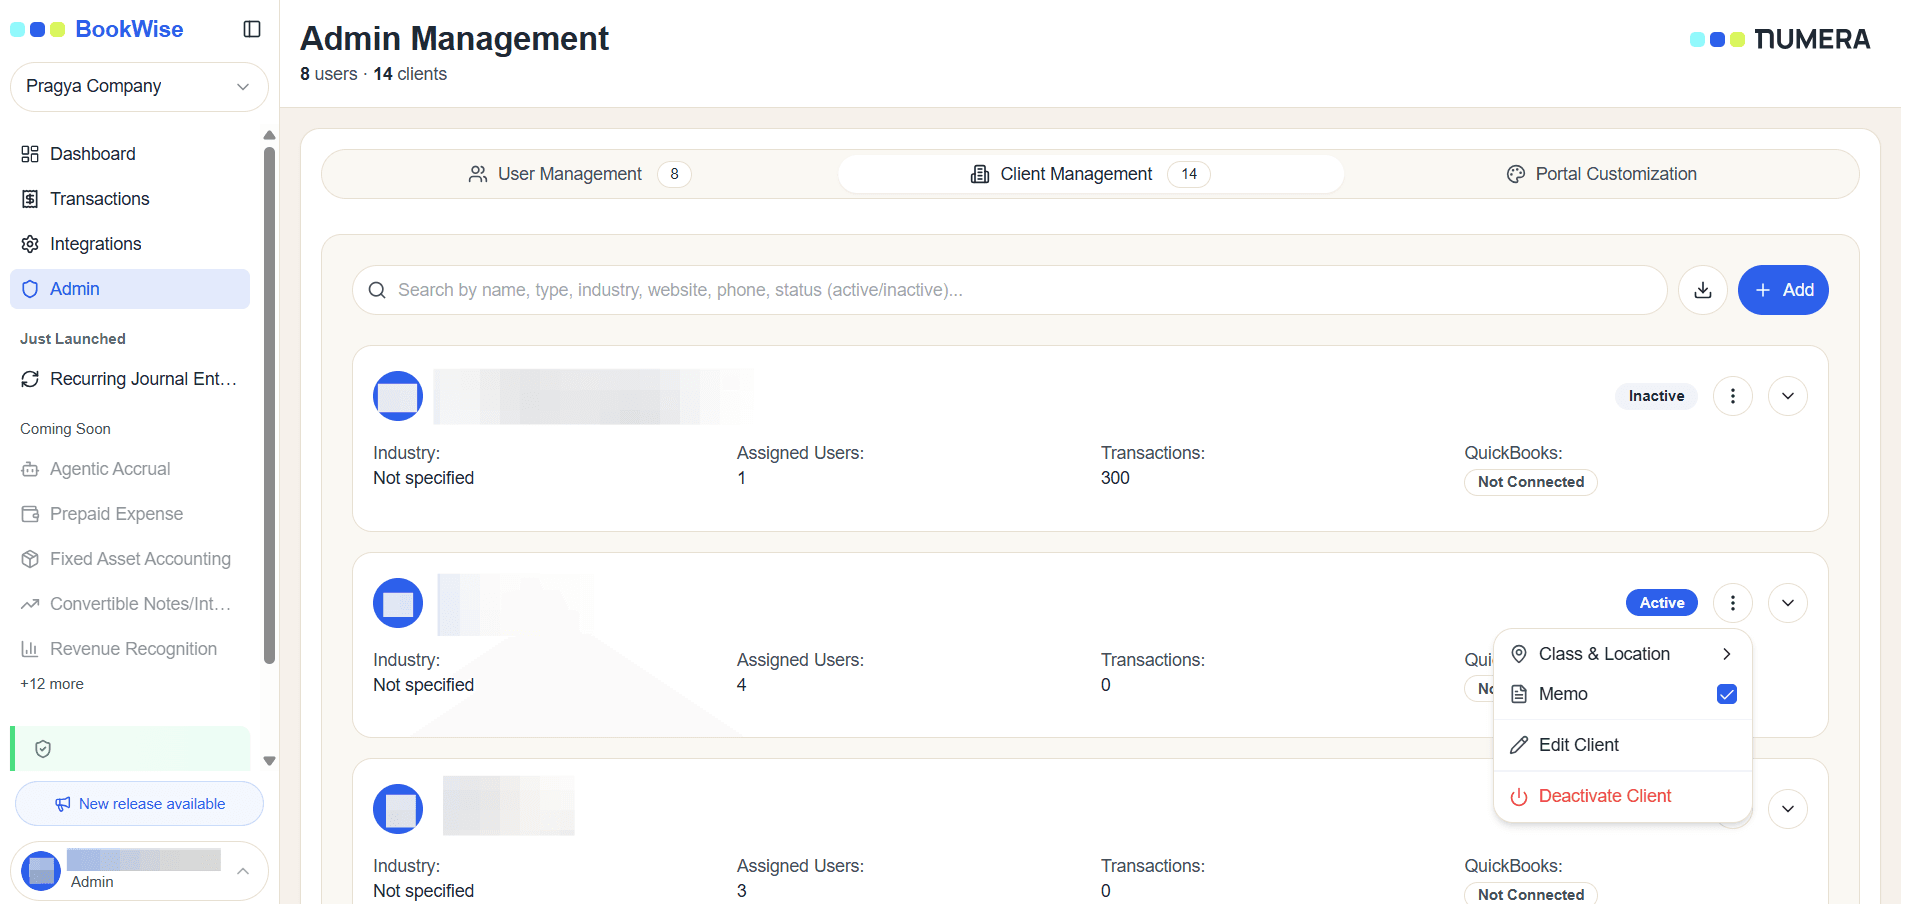The width and height of the screenshot is (1920, 904).
Task: Choose Edit Client from menu
Action: pos(1623,745)
